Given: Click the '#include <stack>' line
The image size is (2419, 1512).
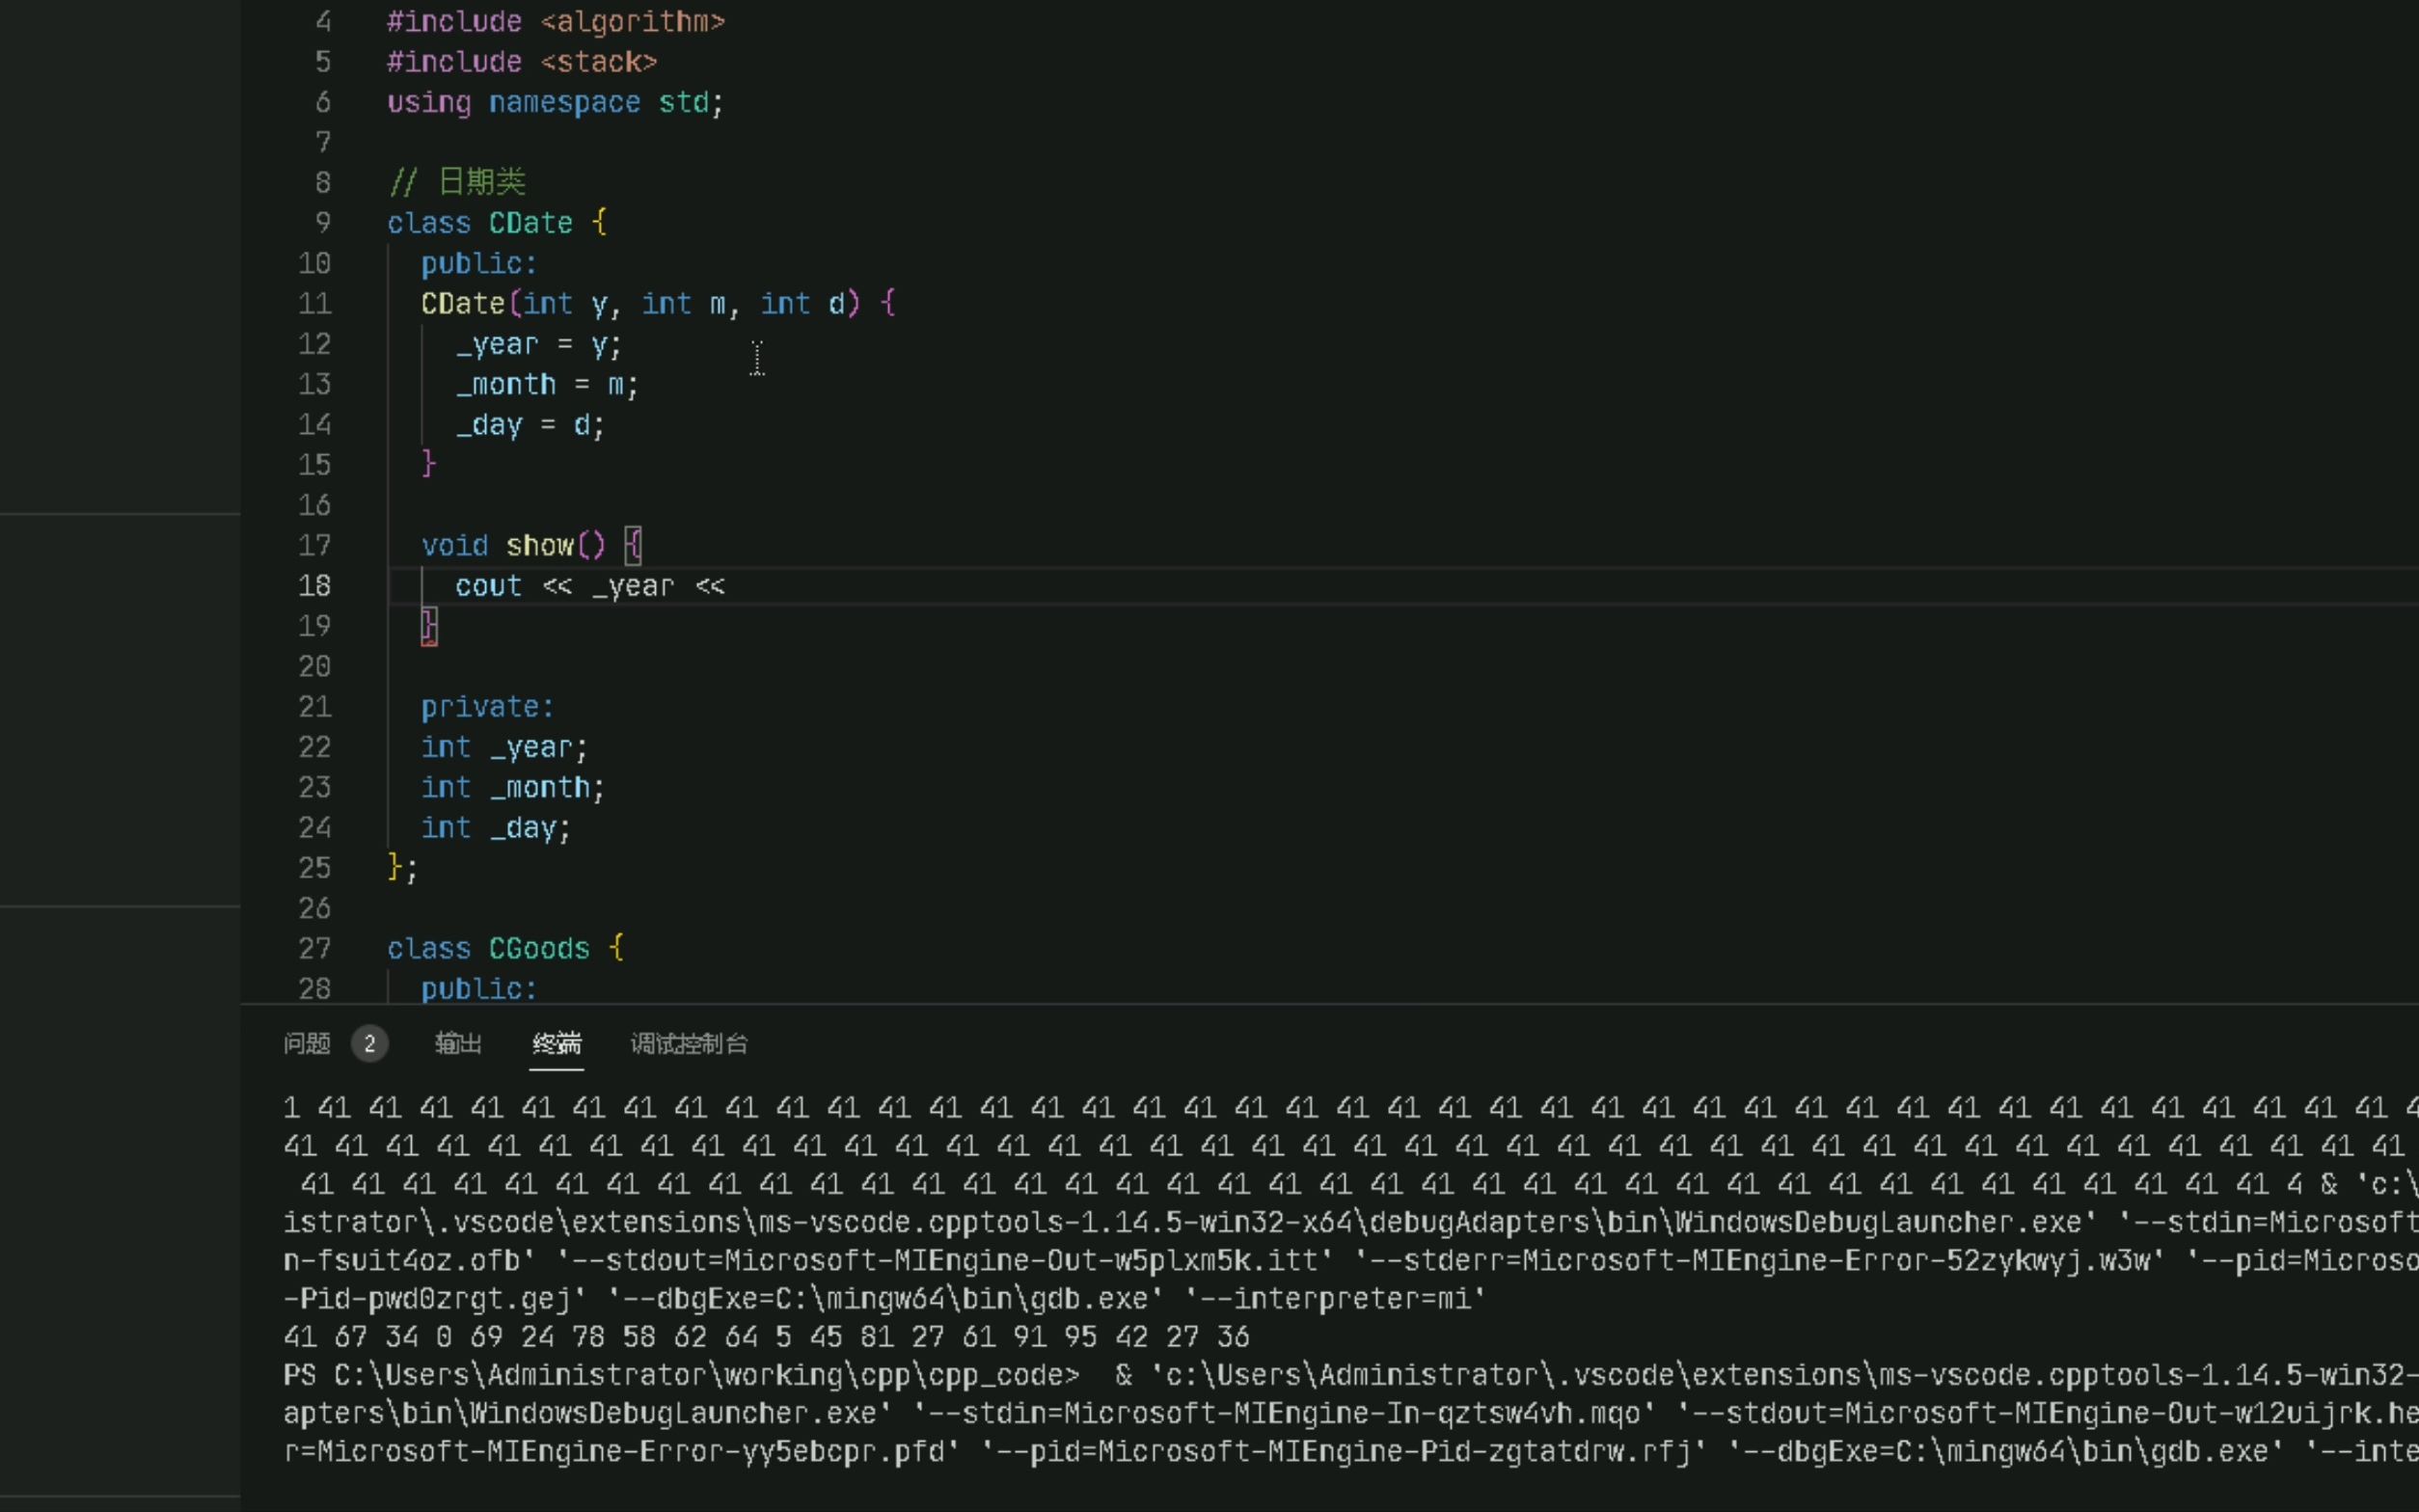Looking at the screenshot, I should [x=522, y=62].
